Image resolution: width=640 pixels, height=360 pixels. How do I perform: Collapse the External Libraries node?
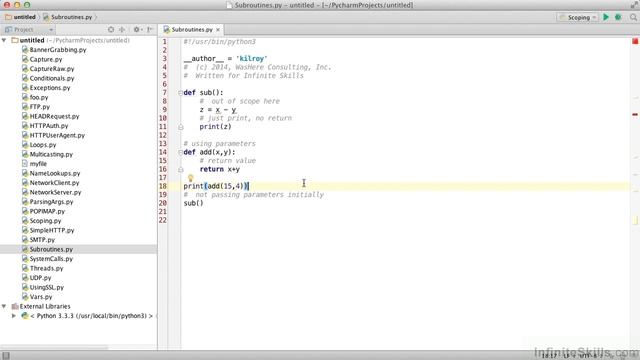click(4, 306)
